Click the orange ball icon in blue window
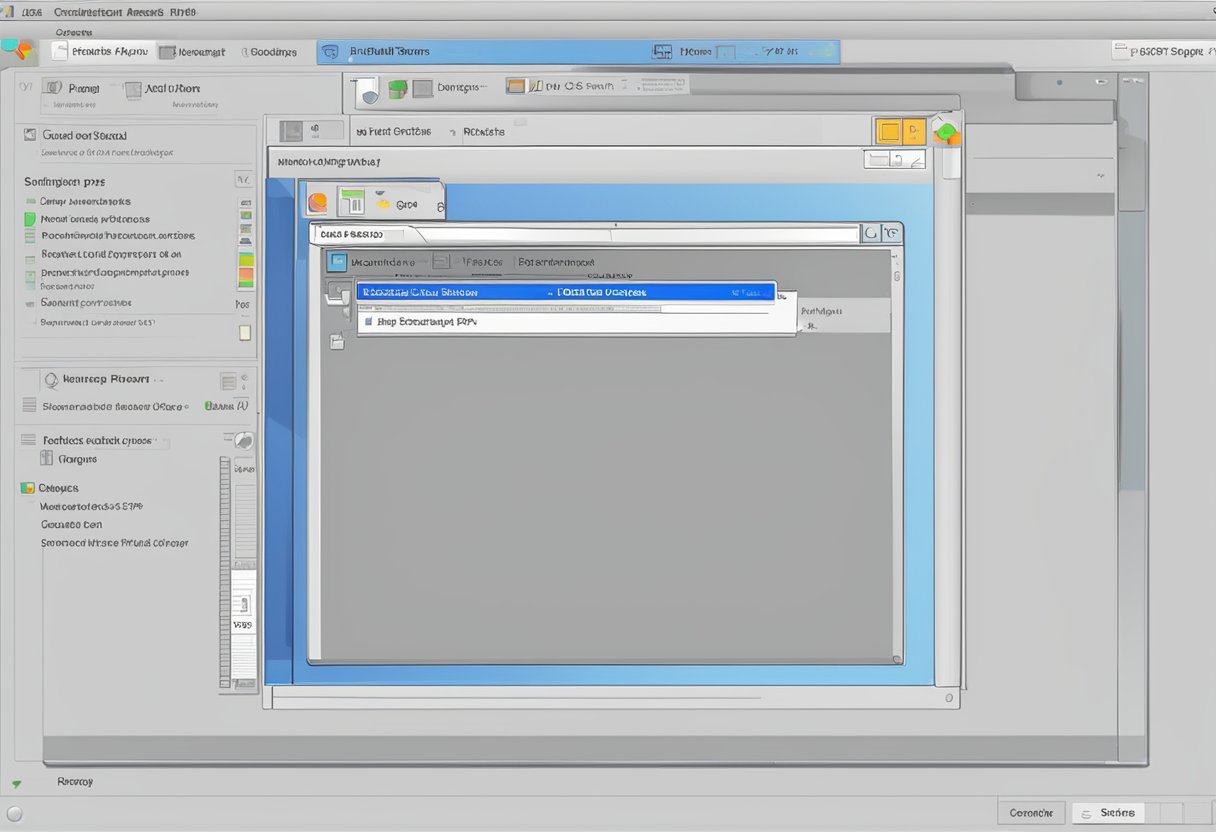Image resolution: width=1216 pixels, height=832 pixels. pos(317,202)
